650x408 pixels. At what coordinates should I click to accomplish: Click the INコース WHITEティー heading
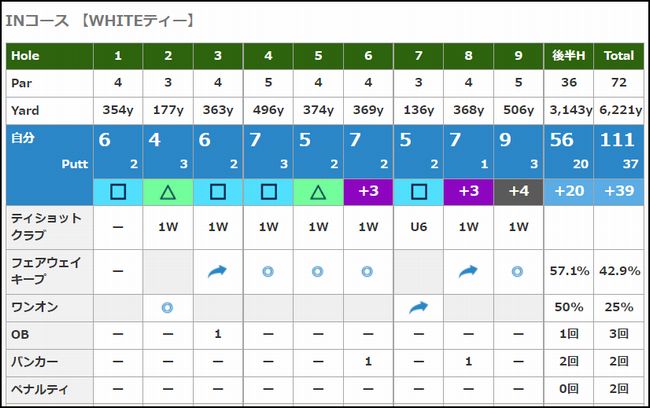tap(99, 19)
